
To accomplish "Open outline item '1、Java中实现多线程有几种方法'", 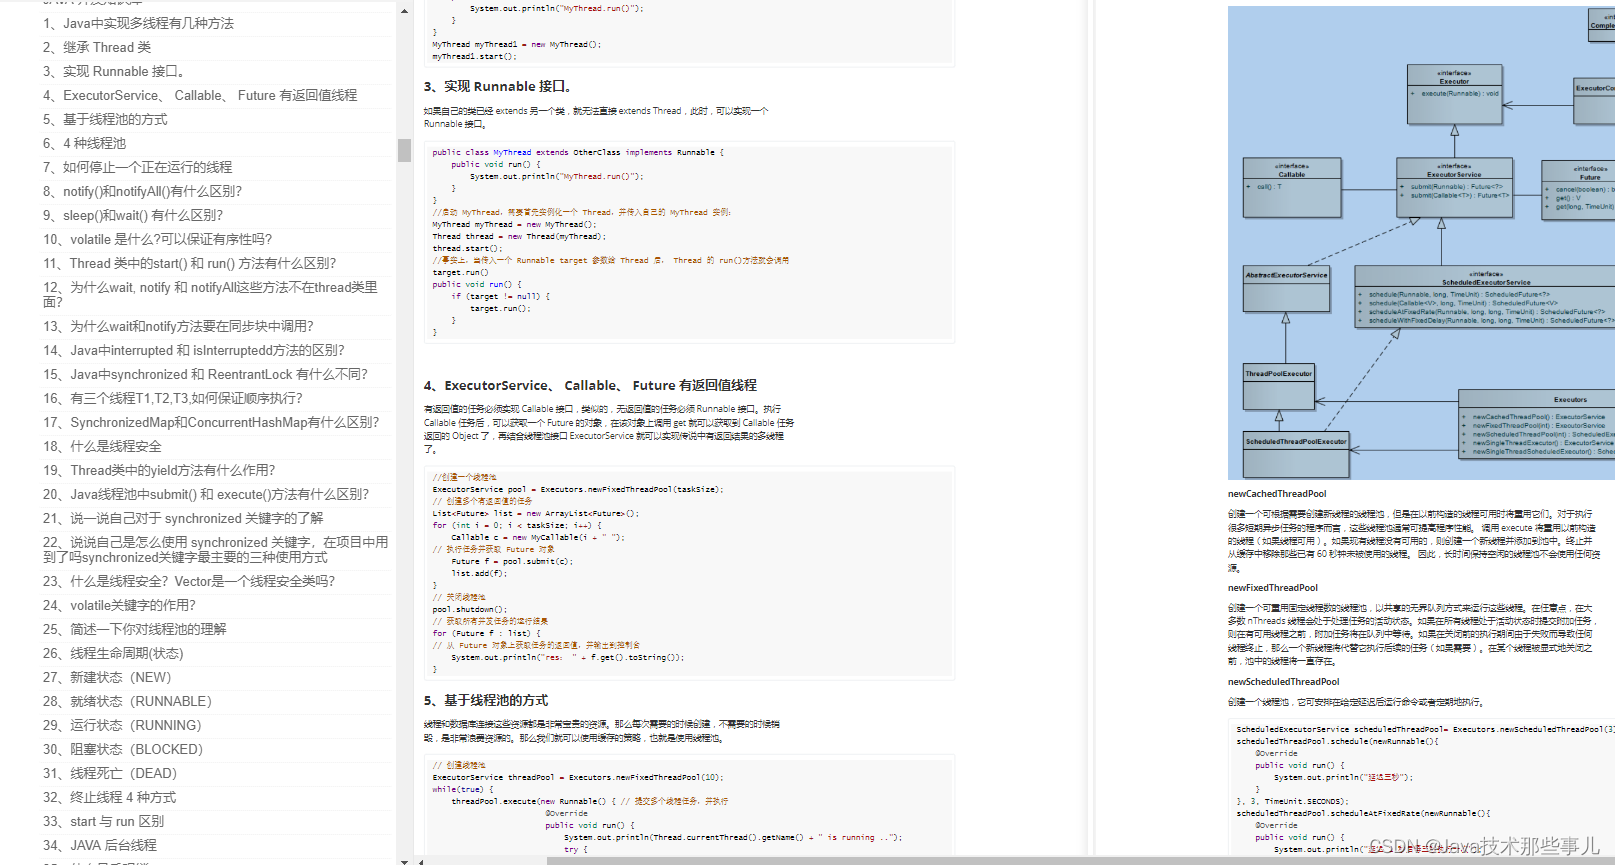I will 138,23.
